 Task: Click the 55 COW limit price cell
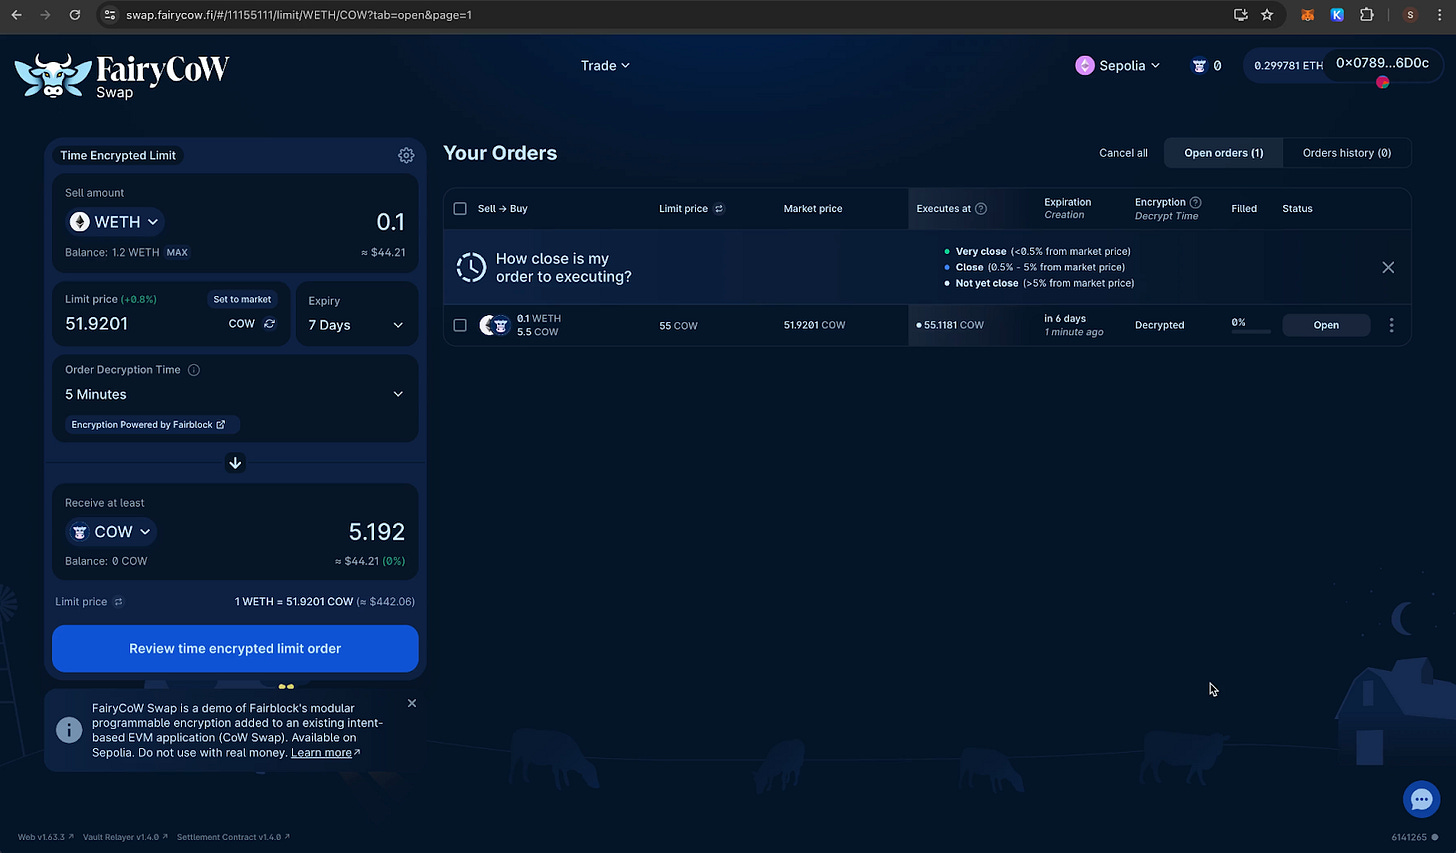point(678,326)
